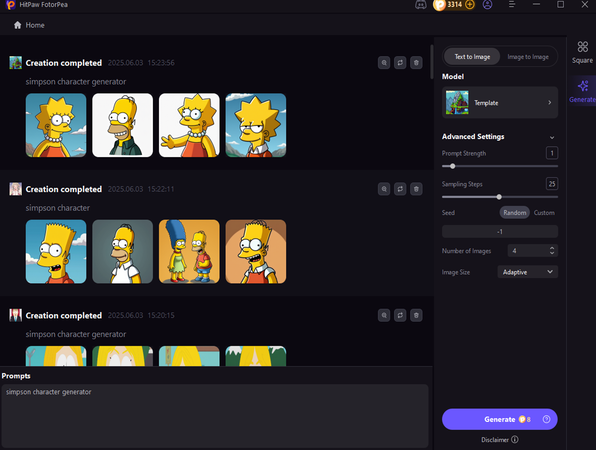Regenerate the 15:23:56 creation
Image resolution: width=596 pixels, height=450 pixels.
point(400,63)
